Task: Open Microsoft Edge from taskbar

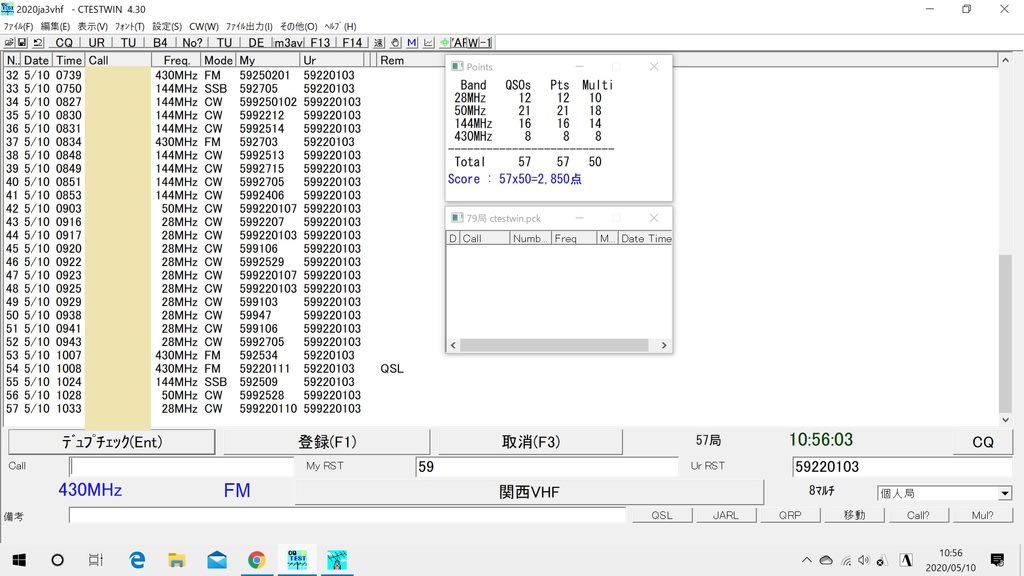Action: (137, 560)
